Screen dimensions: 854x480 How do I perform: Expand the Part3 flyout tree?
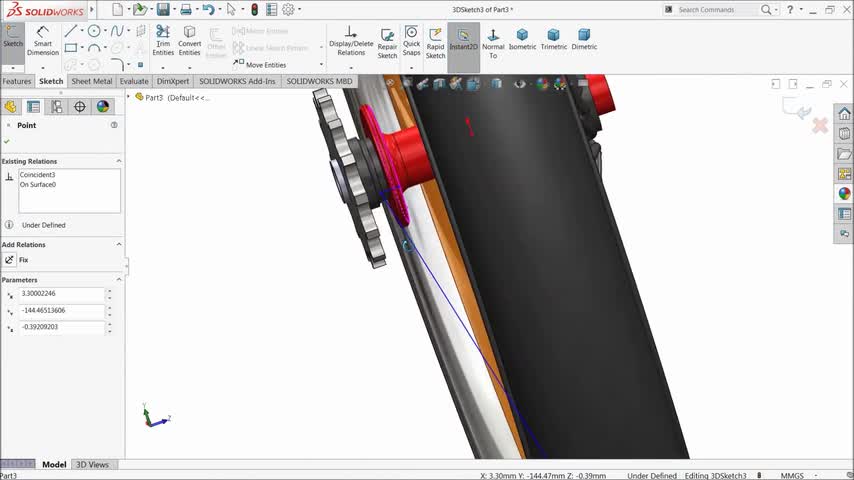click(x=129, y=97)
